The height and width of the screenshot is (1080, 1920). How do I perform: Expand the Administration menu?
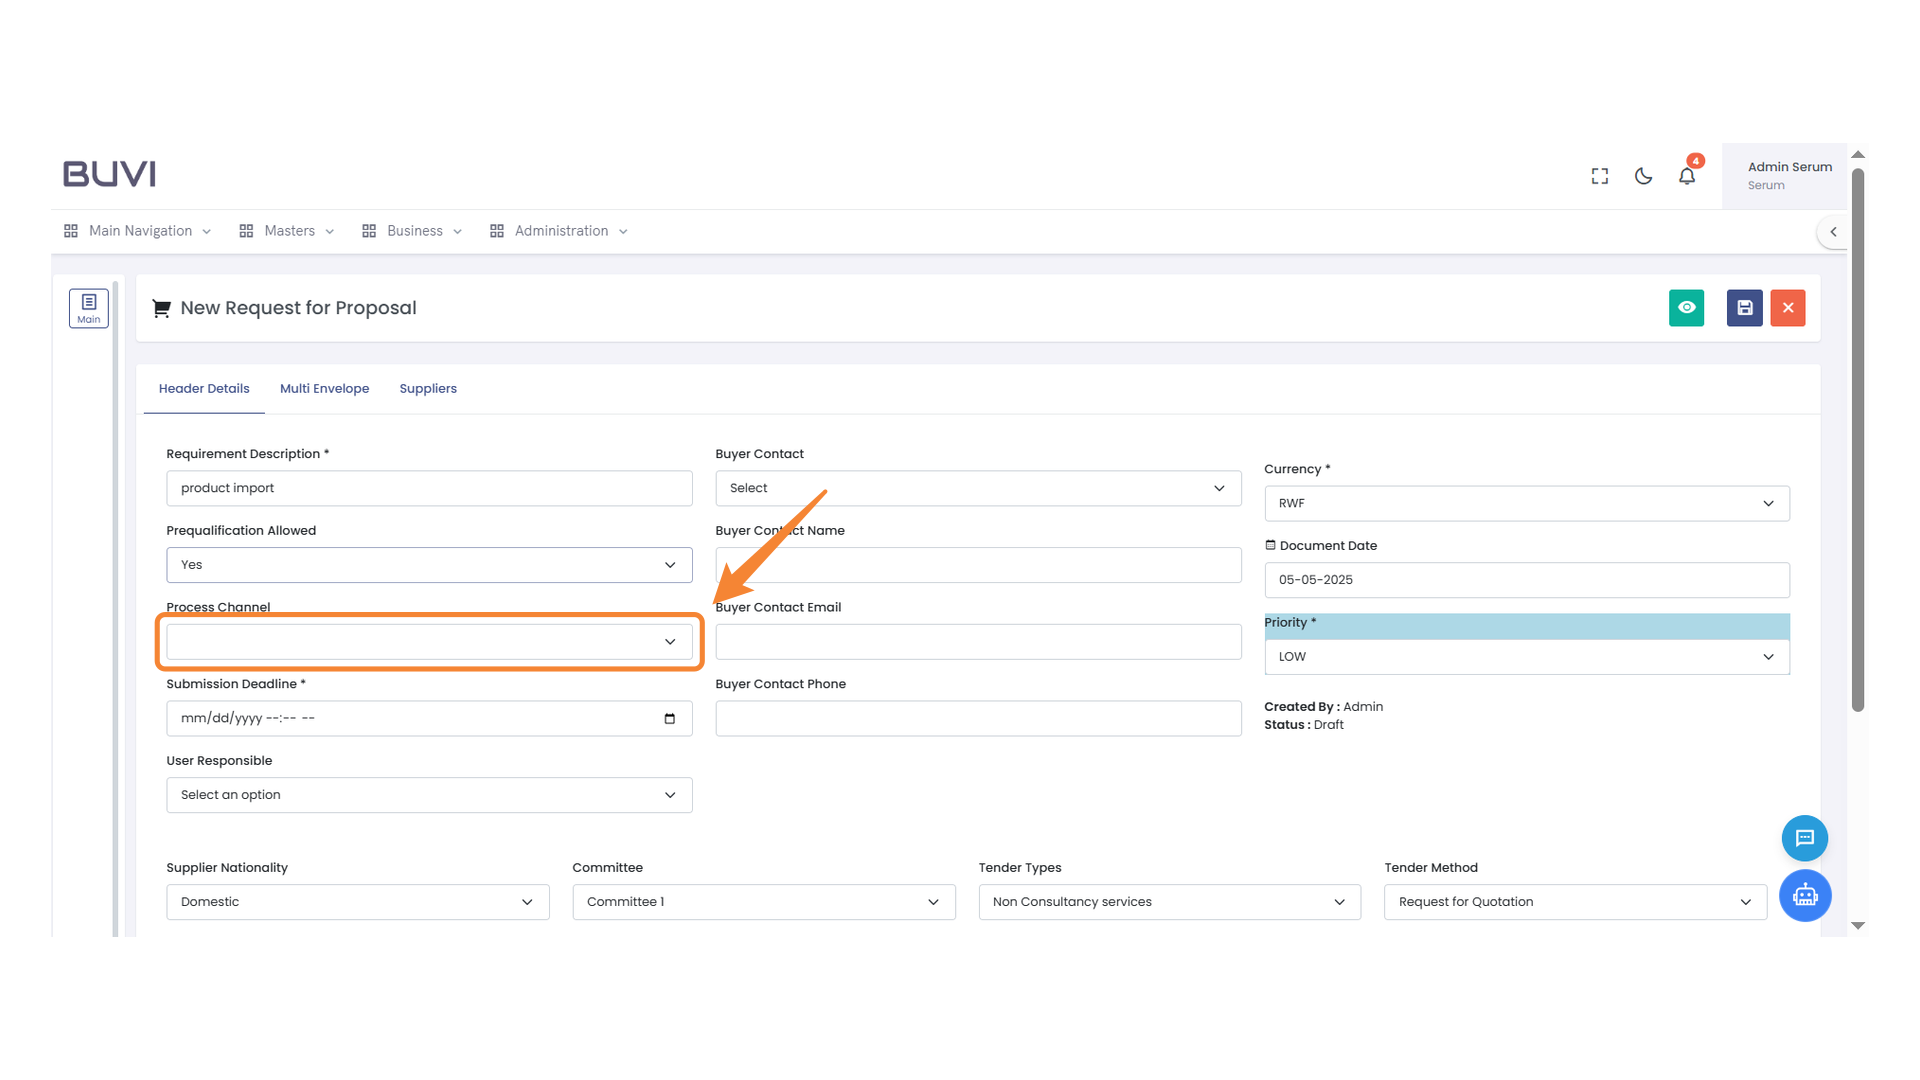[x=559, y=230]
